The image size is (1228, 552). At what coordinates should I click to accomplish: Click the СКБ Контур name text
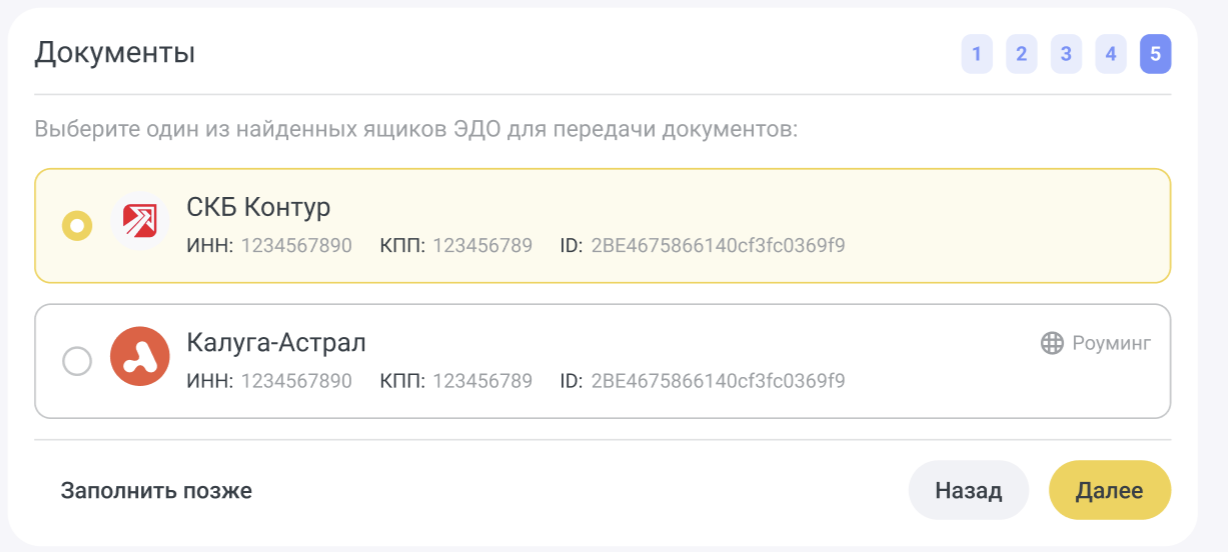click(258, 207)
